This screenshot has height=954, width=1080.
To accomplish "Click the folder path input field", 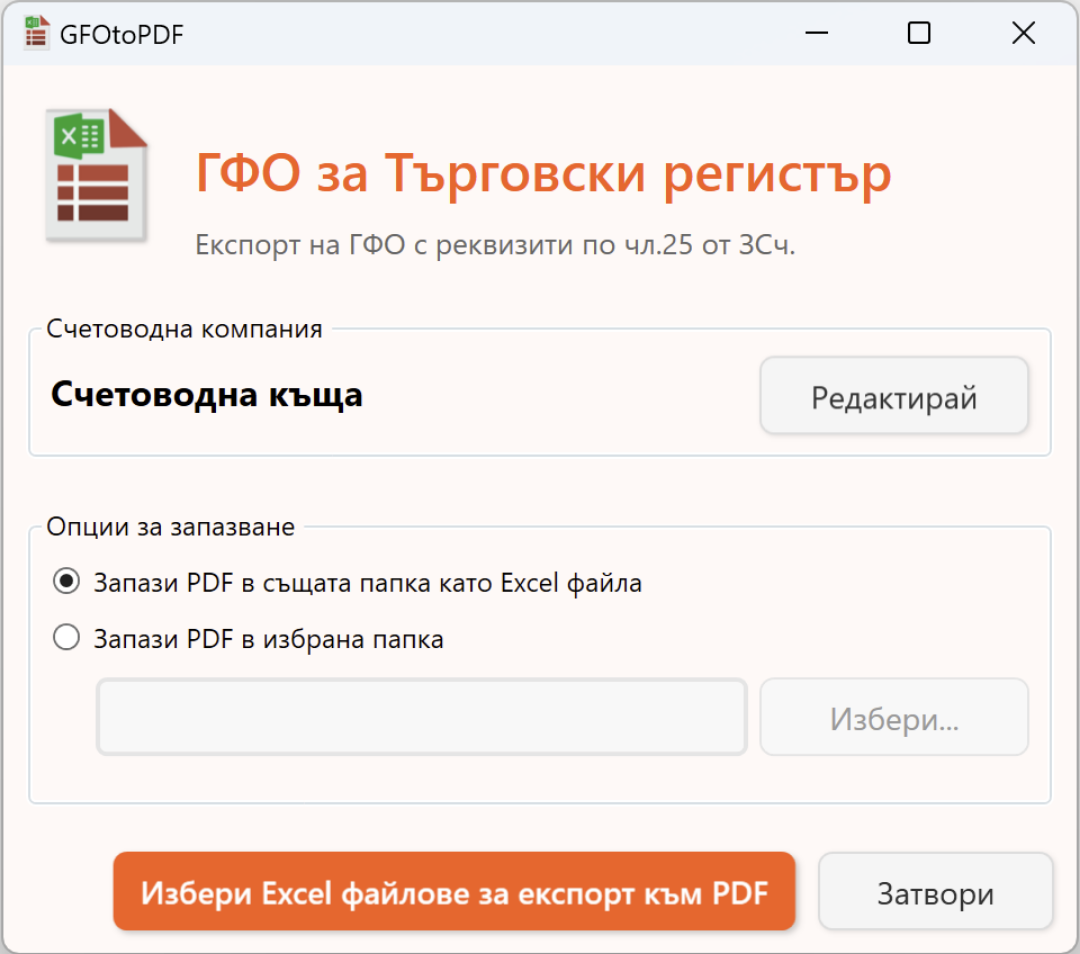I will click(421, 716).
